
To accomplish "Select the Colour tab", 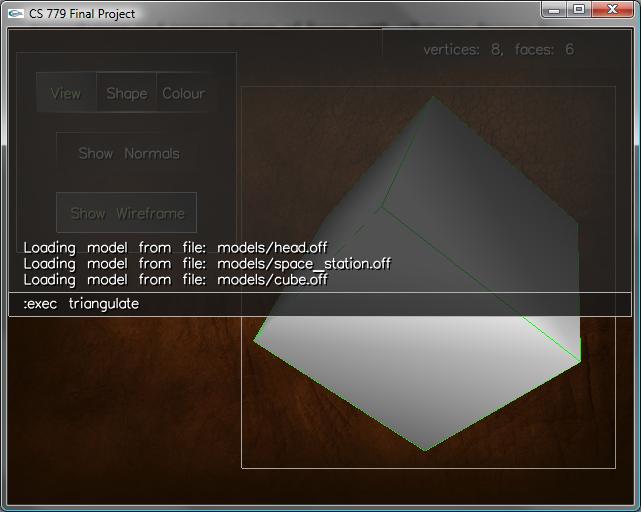I will tap(183, 93).
